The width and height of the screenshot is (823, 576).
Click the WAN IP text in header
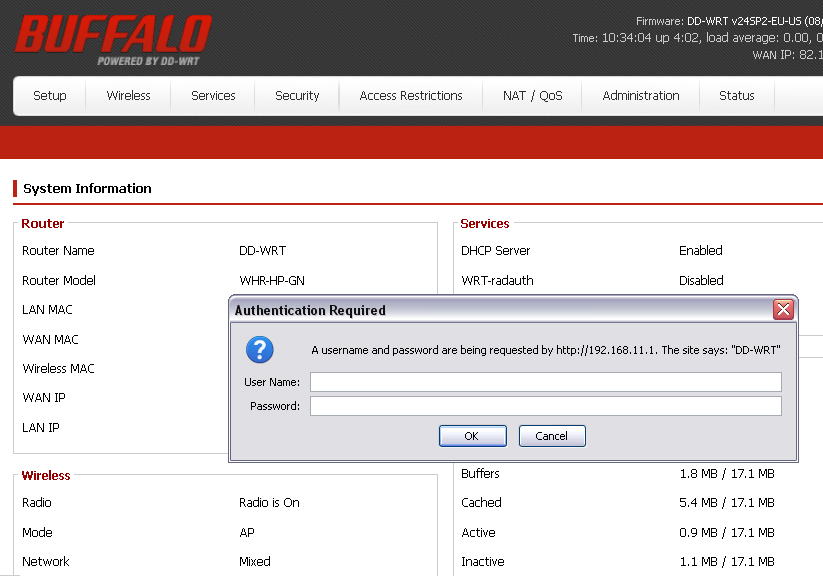787,55
